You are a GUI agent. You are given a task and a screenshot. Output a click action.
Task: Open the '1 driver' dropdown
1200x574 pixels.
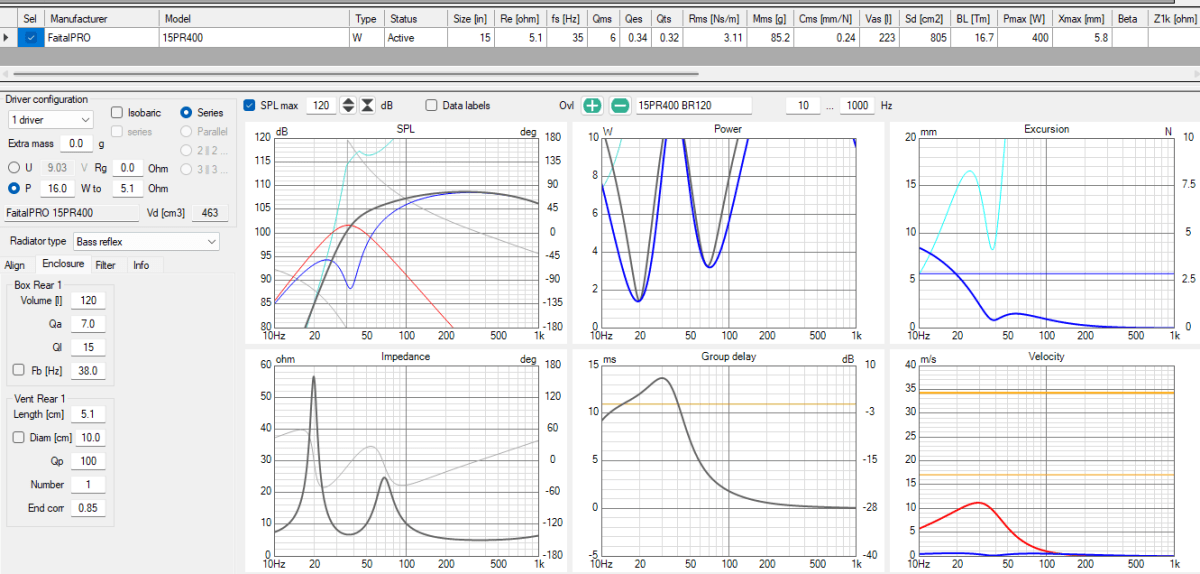click(x=49, y=119)
